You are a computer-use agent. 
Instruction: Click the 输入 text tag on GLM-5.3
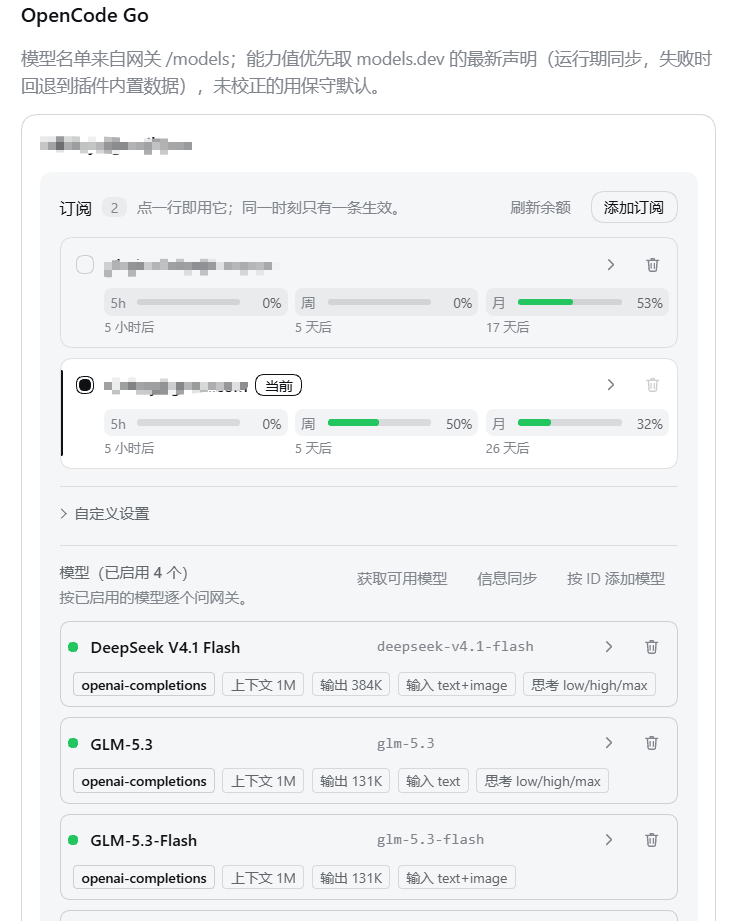[x=433, y=781]
